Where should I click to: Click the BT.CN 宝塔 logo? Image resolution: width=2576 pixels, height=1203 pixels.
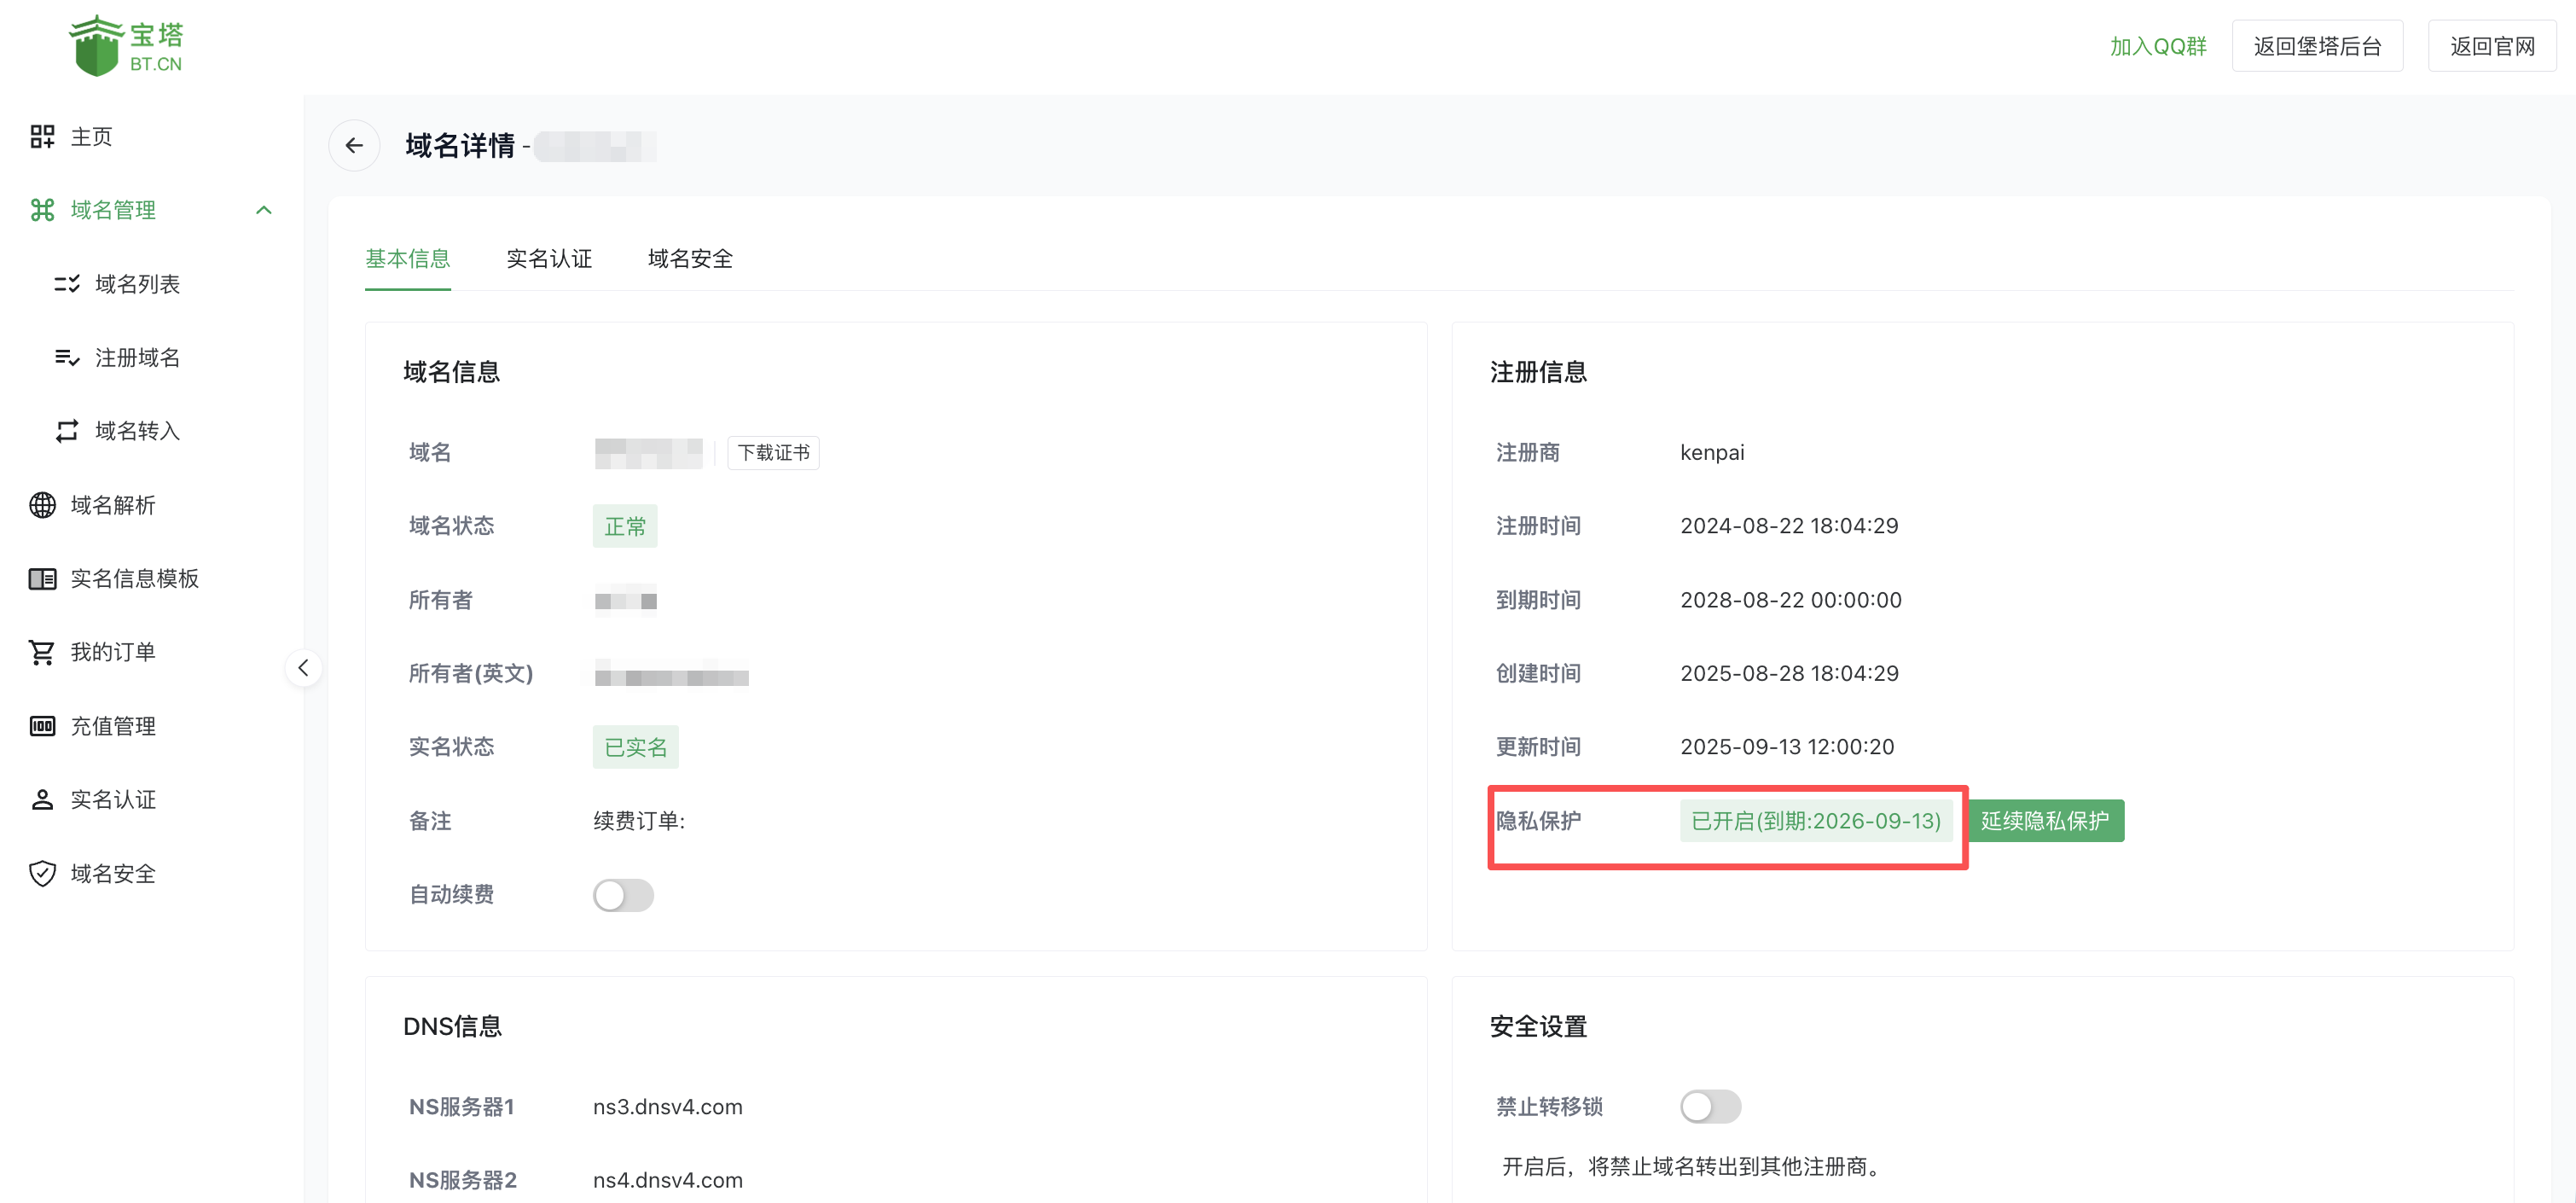click(127, 46)
